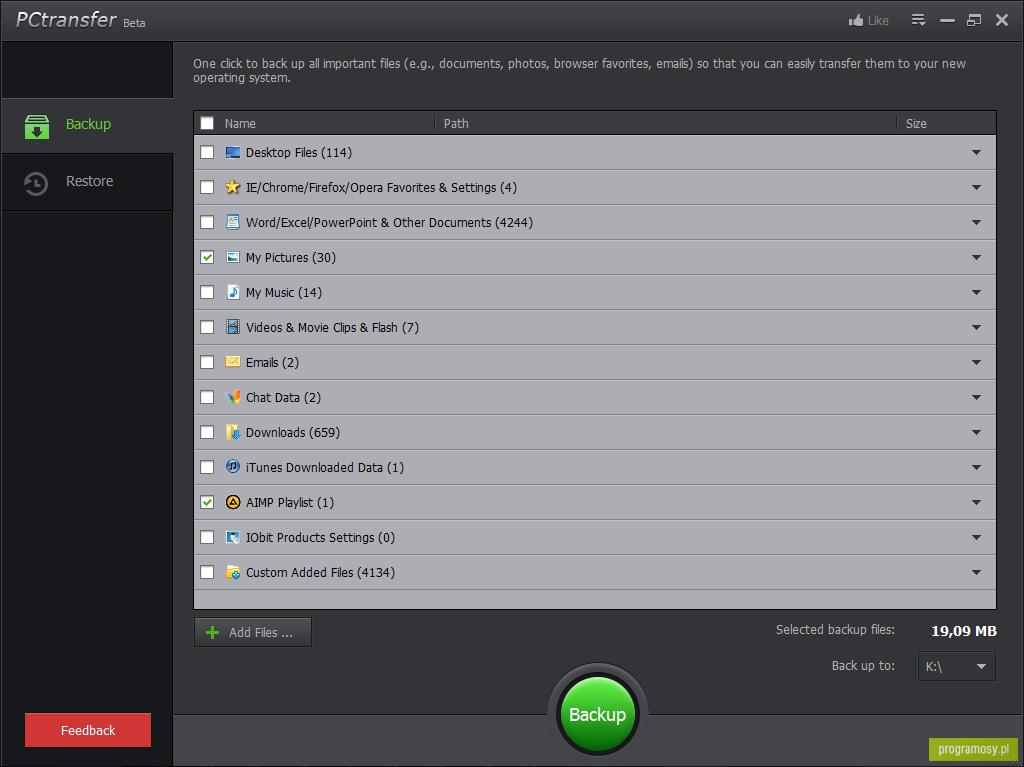
Task: Check the Chat Data checkbox
Action: pyautogui.click(x=207, y=397)
